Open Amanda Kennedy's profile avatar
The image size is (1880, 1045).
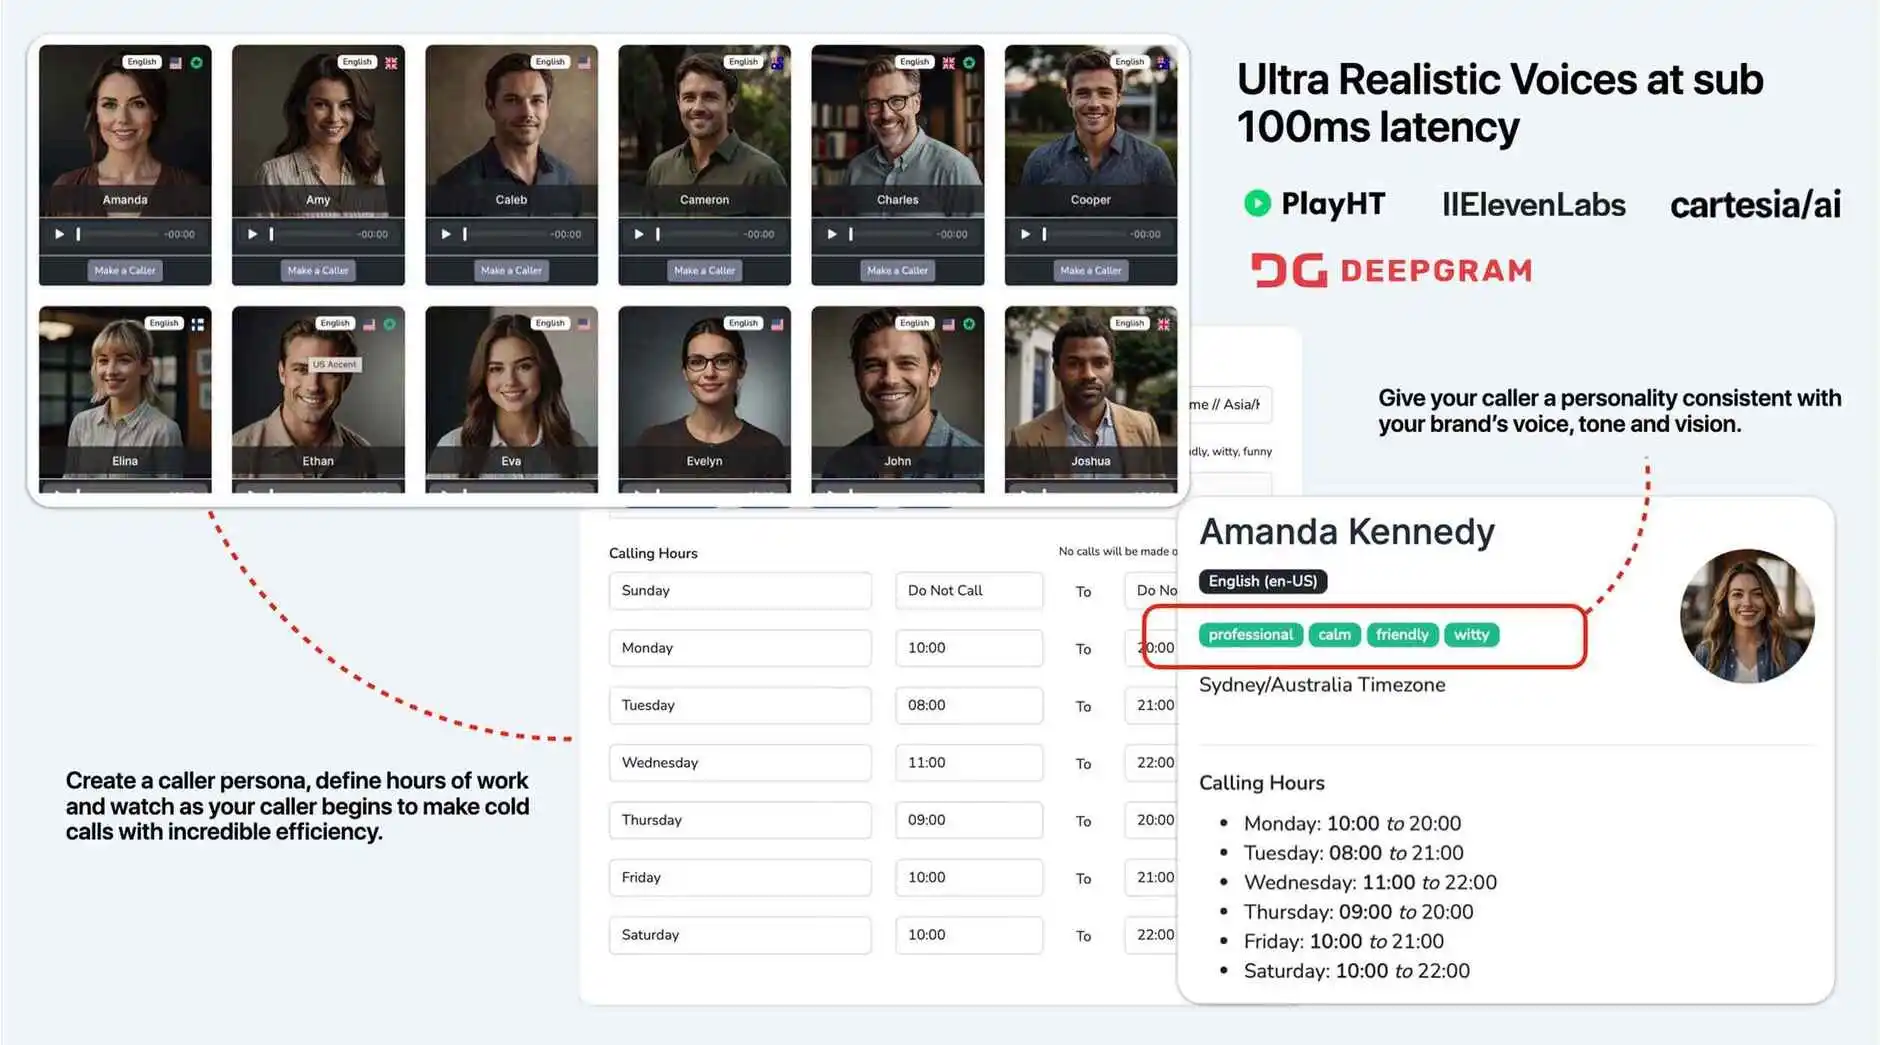(x=1746, y=618)
